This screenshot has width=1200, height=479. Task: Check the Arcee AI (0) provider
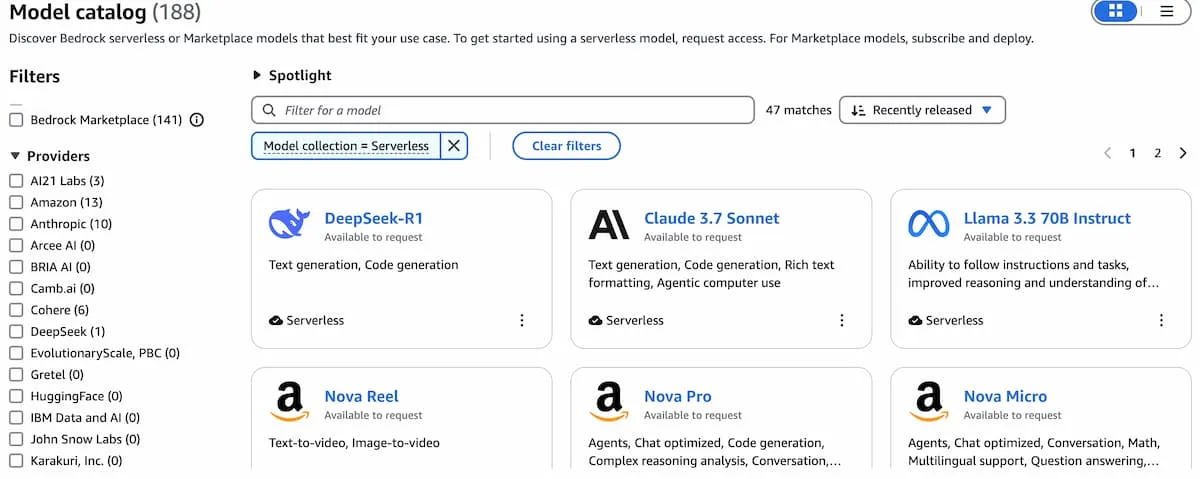(16, 245)
